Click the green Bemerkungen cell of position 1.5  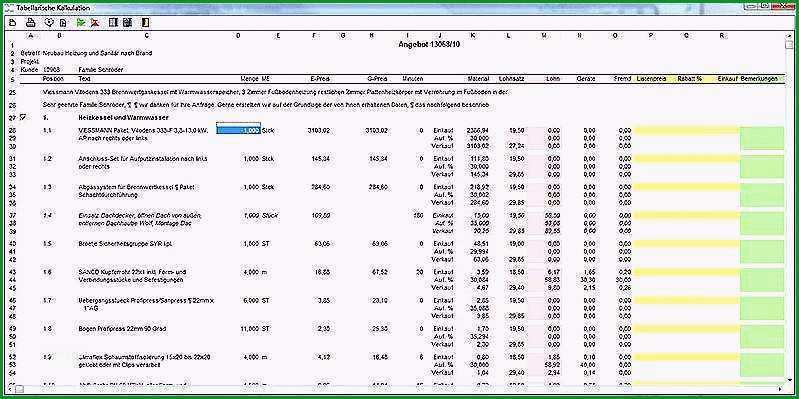[762, 251]
